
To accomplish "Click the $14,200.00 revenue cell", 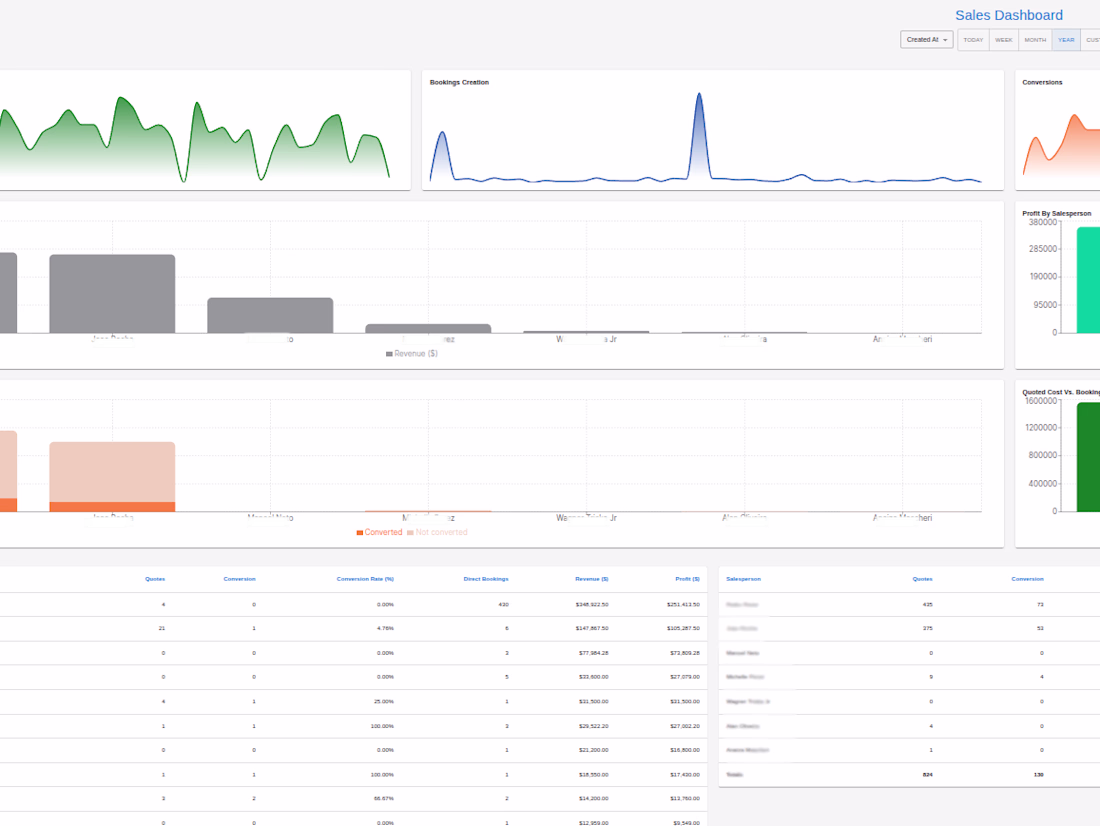I will tap(593, 798).
